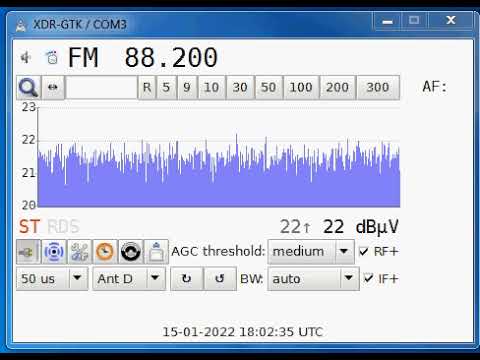Toggle the ST stereo indicator

[29, 227]
